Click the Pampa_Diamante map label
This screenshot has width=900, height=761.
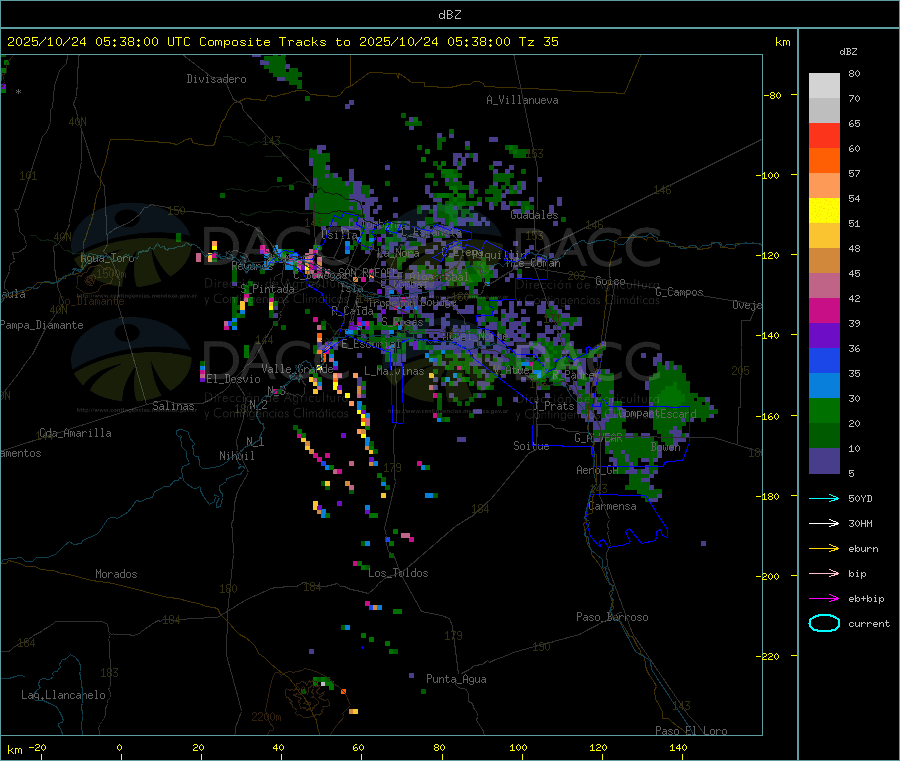tap(42, 325)
